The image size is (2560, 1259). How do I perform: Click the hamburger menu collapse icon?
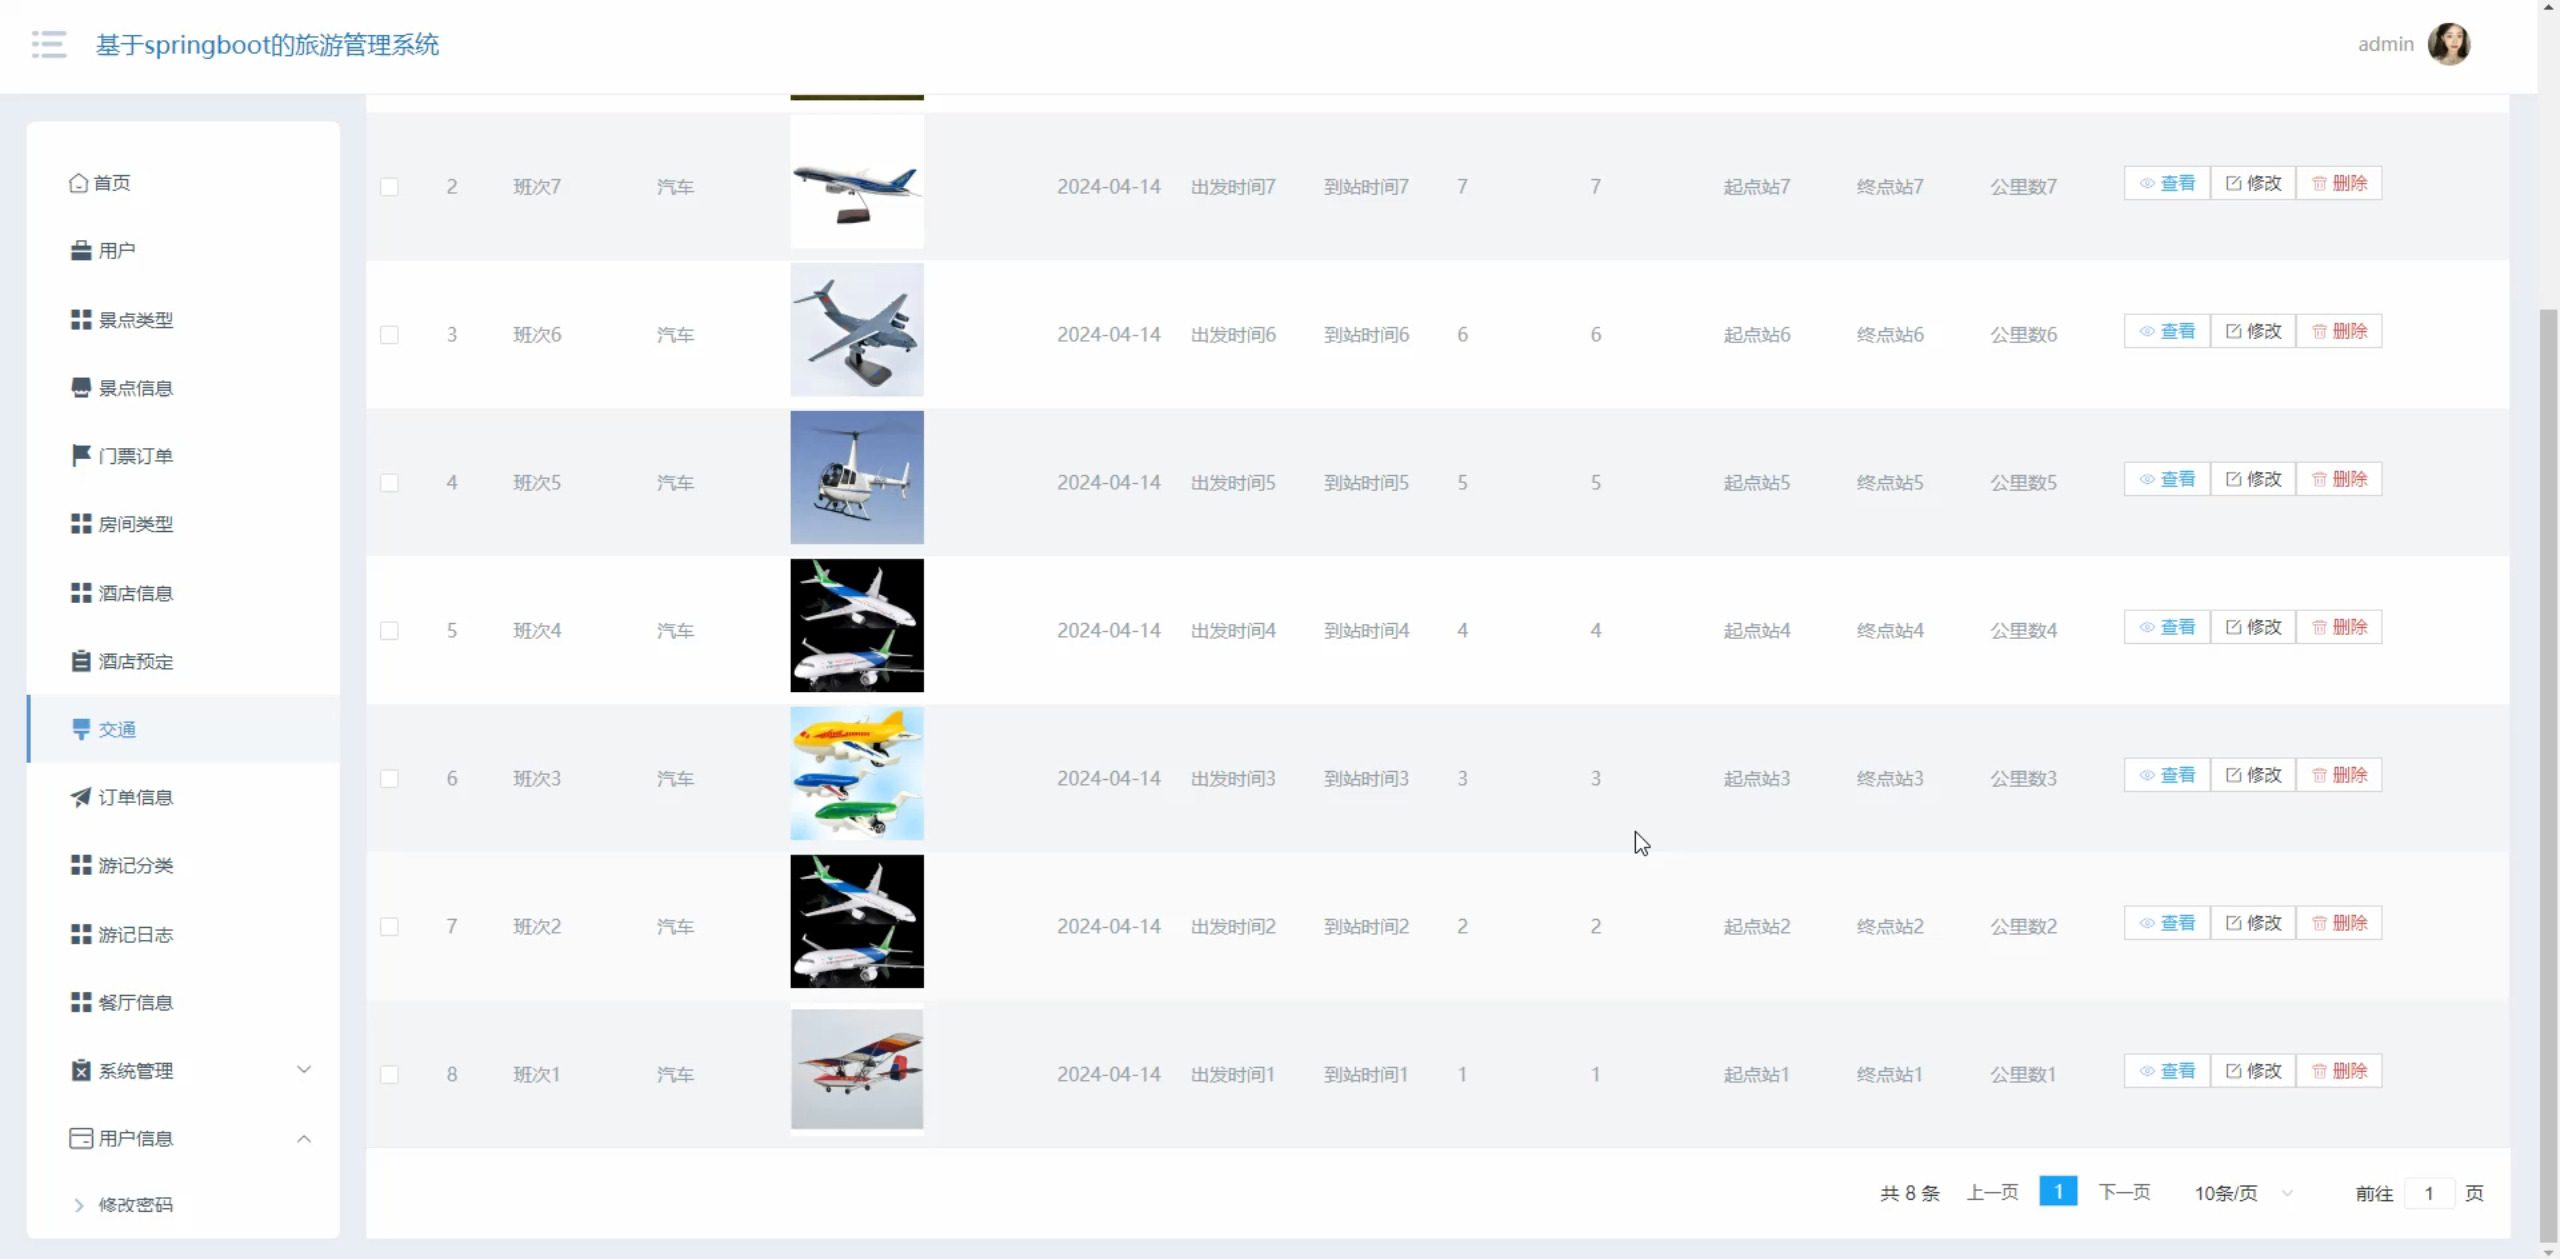[49, 44]
